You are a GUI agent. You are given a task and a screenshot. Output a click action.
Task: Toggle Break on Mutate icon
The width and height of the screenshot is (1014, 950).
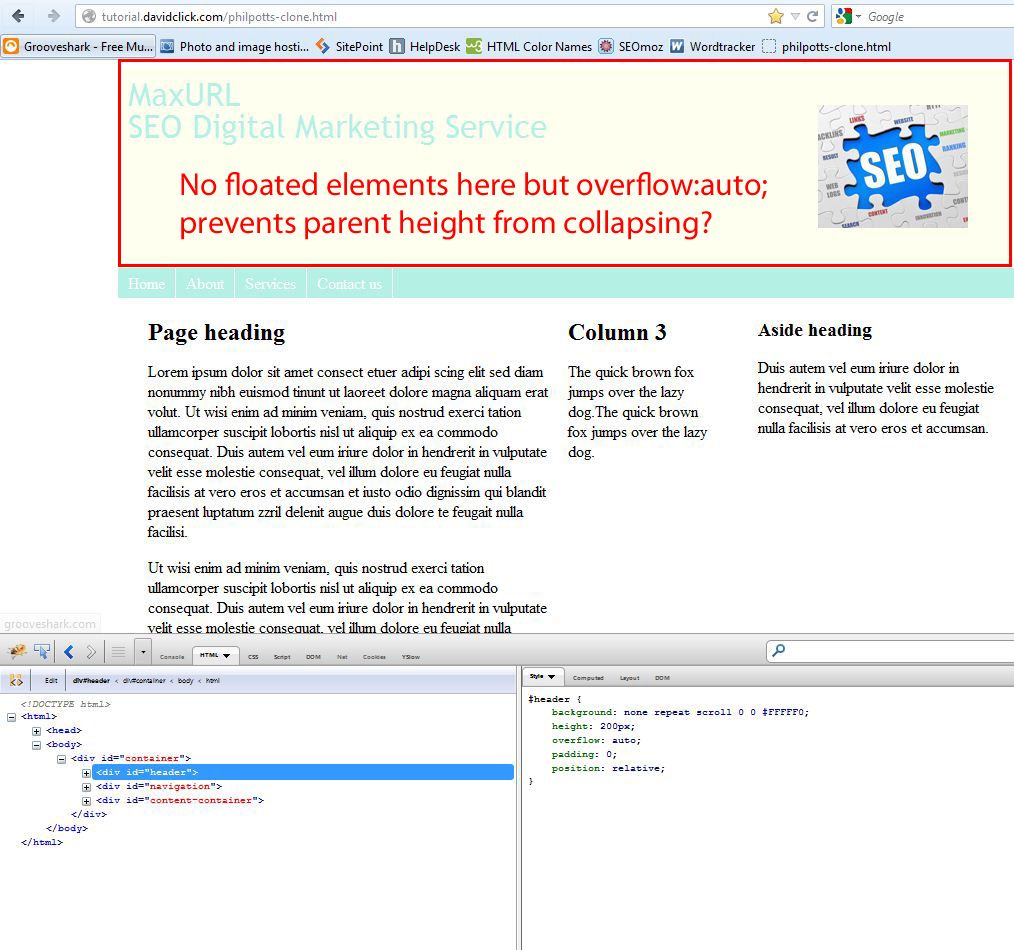pyautogui.click(x=16, y=680)
